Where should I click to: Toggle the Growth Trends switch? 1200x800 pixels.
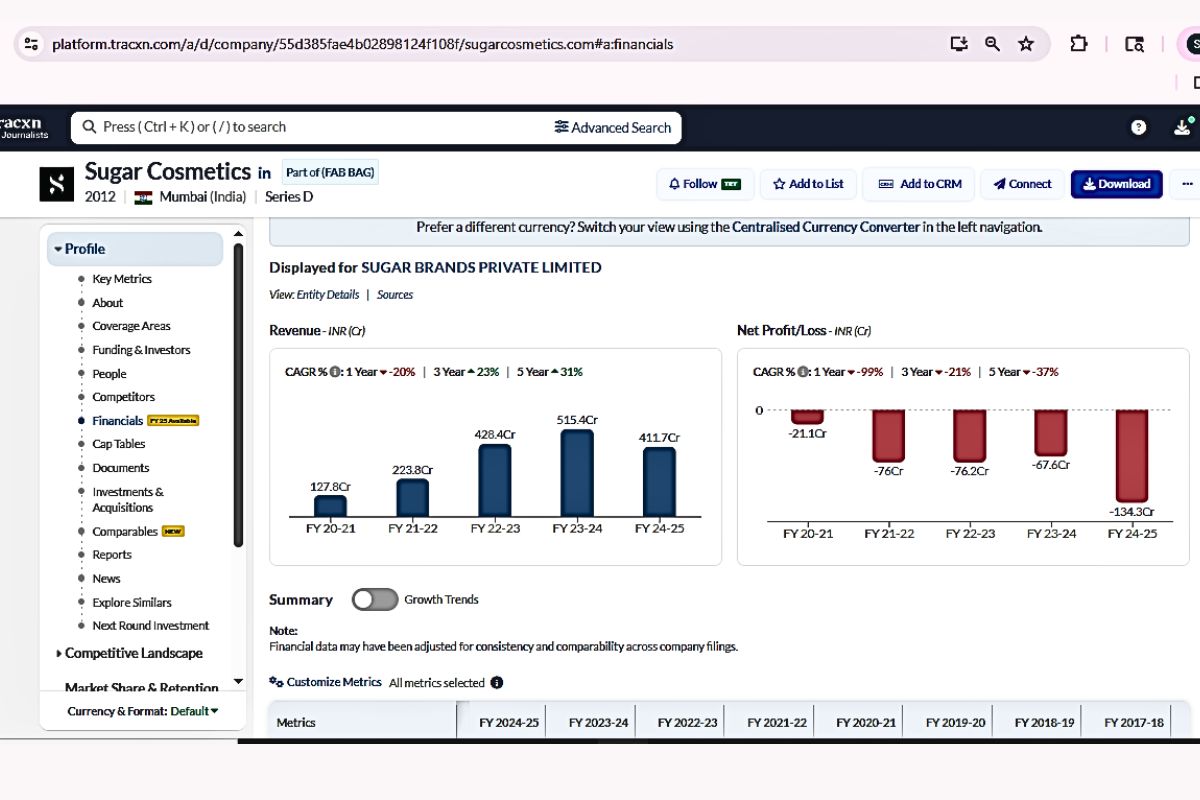pyautogui.click(x=375, y=599)
